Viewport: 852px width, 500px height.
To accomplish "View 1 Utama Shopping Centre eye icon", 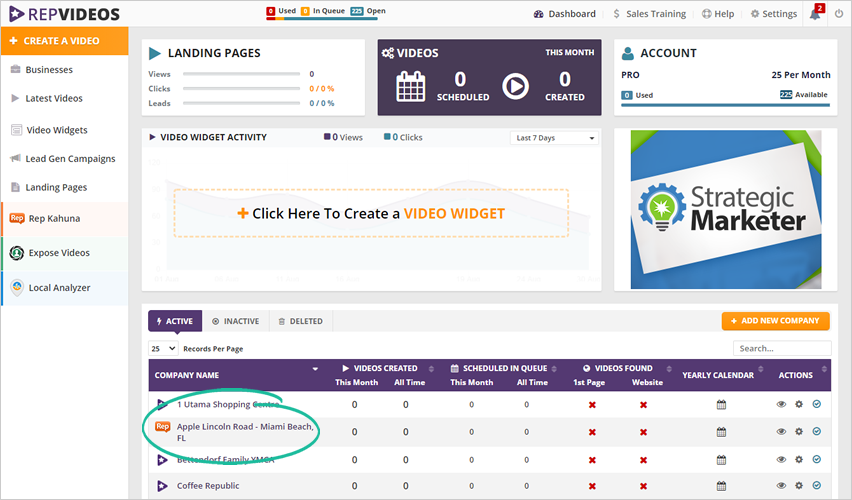I will pos(781,405).
